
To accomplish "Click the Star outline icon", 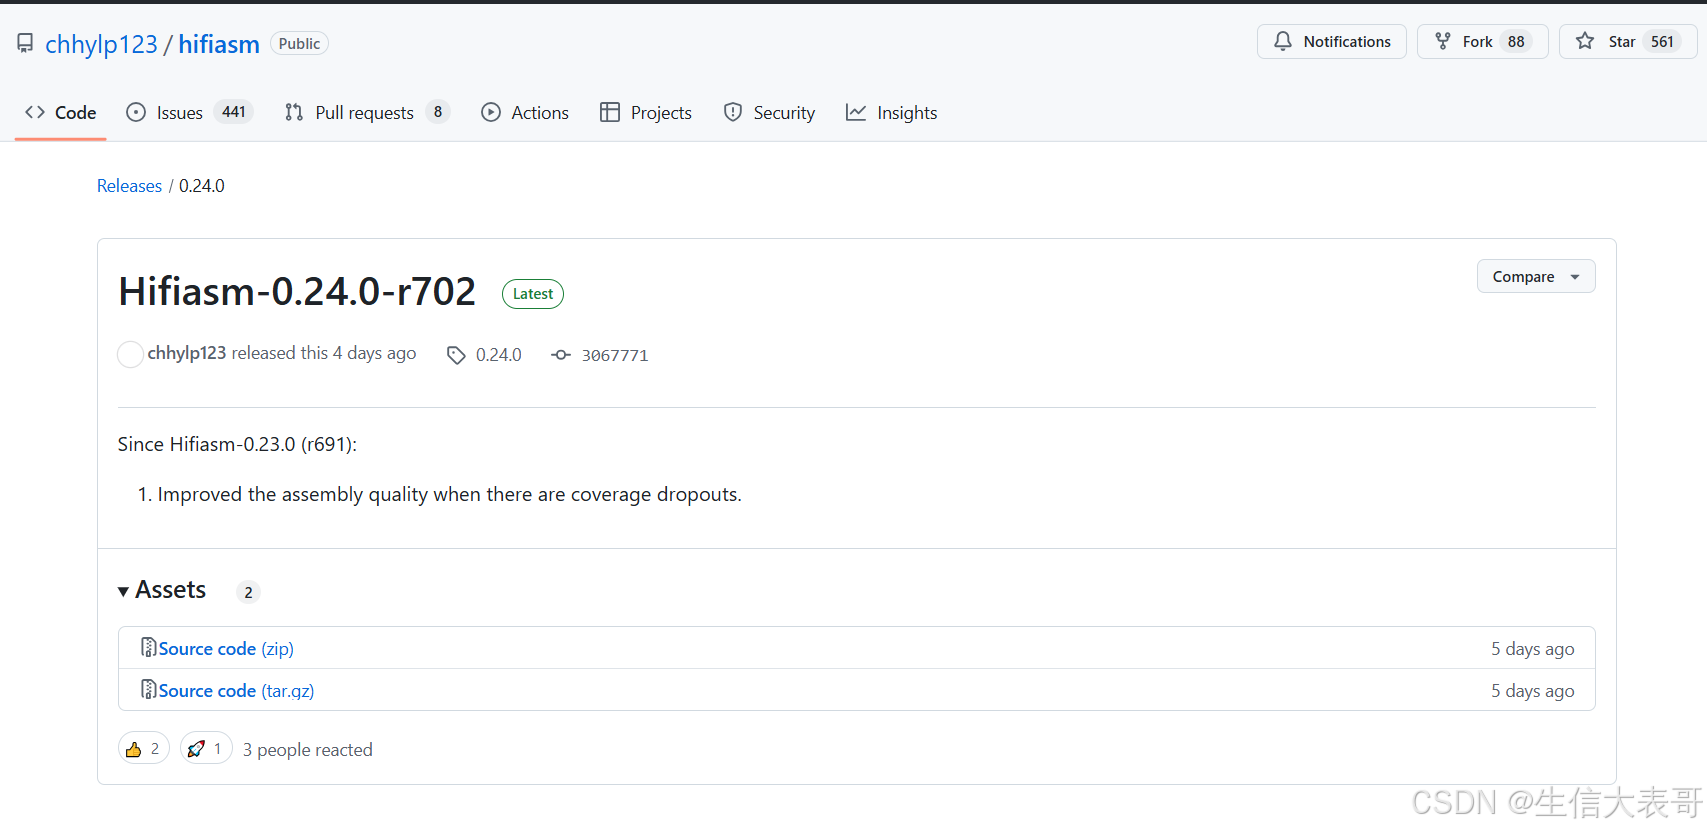I will (1585, 41).
